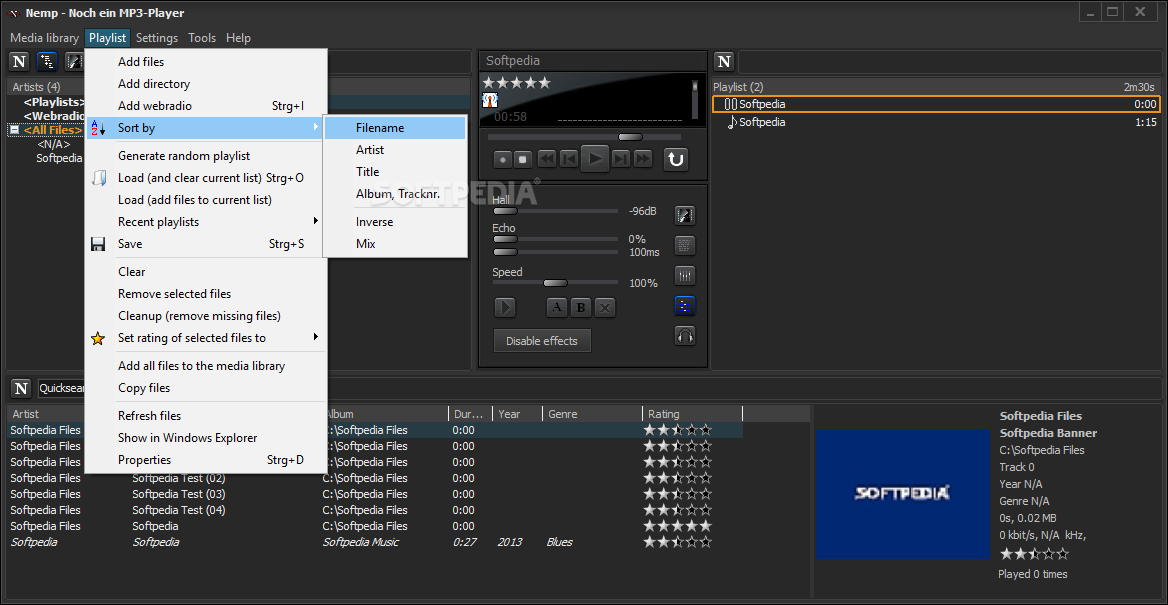
Task: Select Show in Windows Explorer
Action: (x=206, y=438)
